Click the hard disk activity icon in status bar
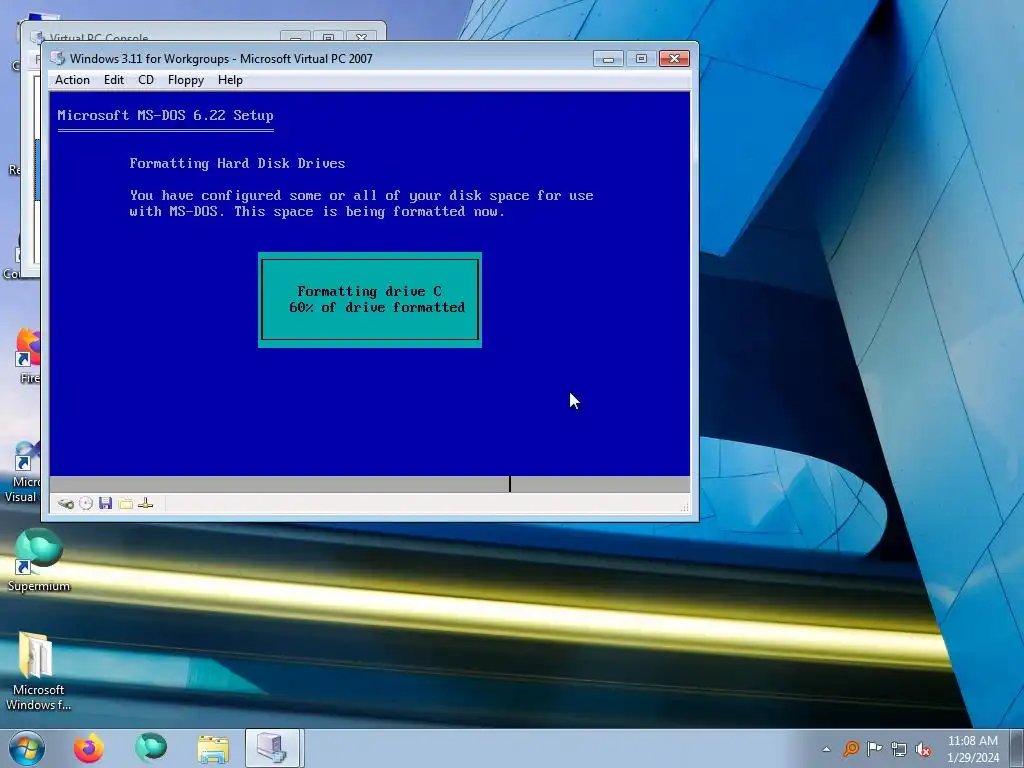1024x768 pixels. tap(65, 504)
